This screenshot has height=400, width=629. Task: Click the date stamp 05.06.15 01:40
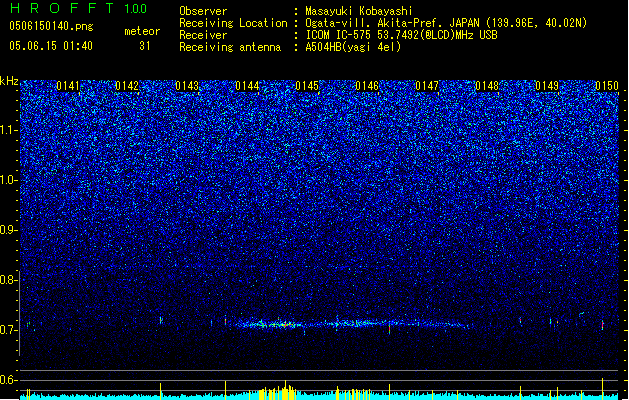point(51,46)
